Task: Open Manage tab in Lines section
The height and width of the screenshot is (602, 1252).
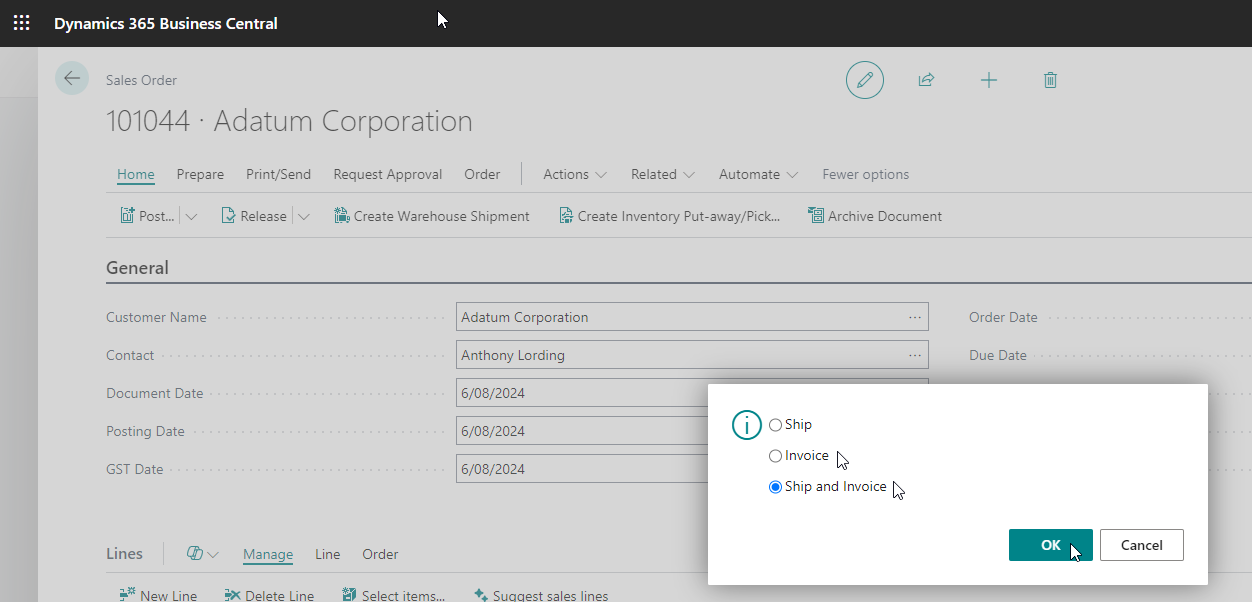Action: (268, 554)
